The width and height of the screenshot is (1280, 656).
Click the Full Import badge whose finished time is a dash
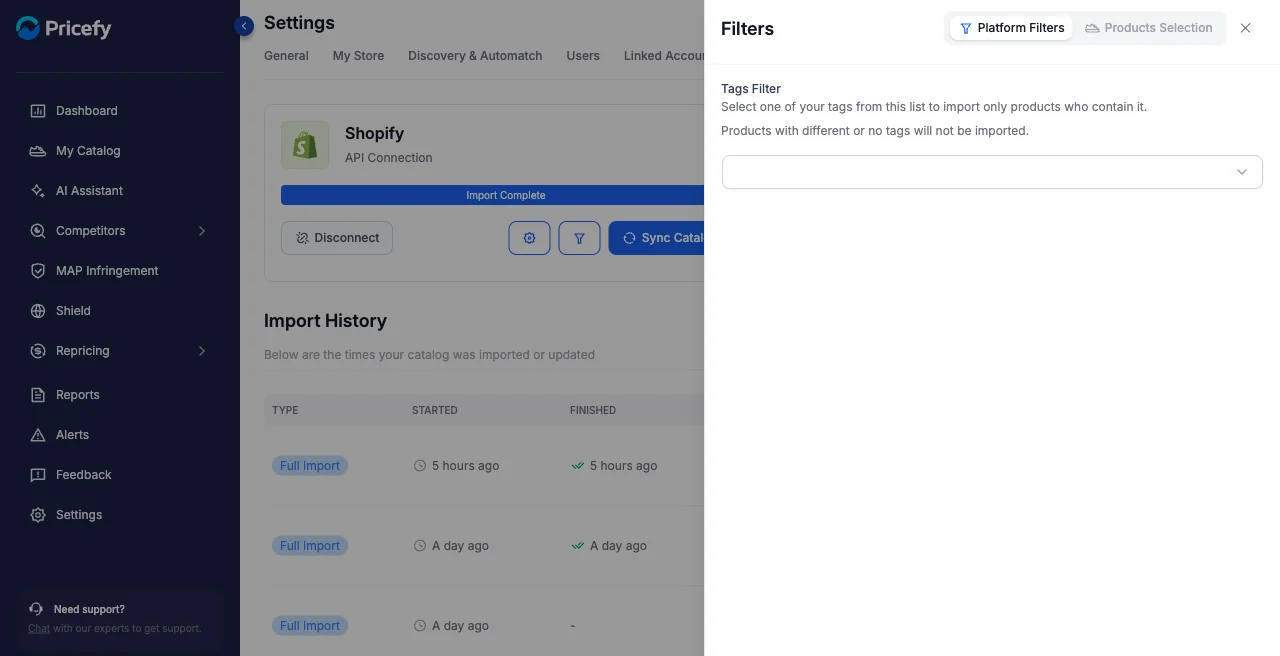[x=310, y=626]
